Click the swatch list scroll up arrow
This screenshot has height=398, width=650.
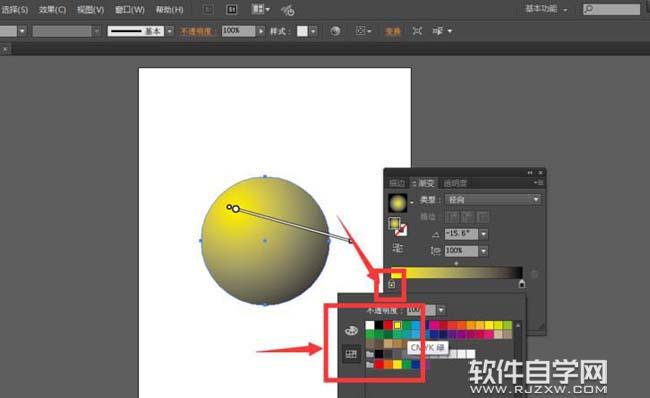pyautogui.click(x=518, y=326)
